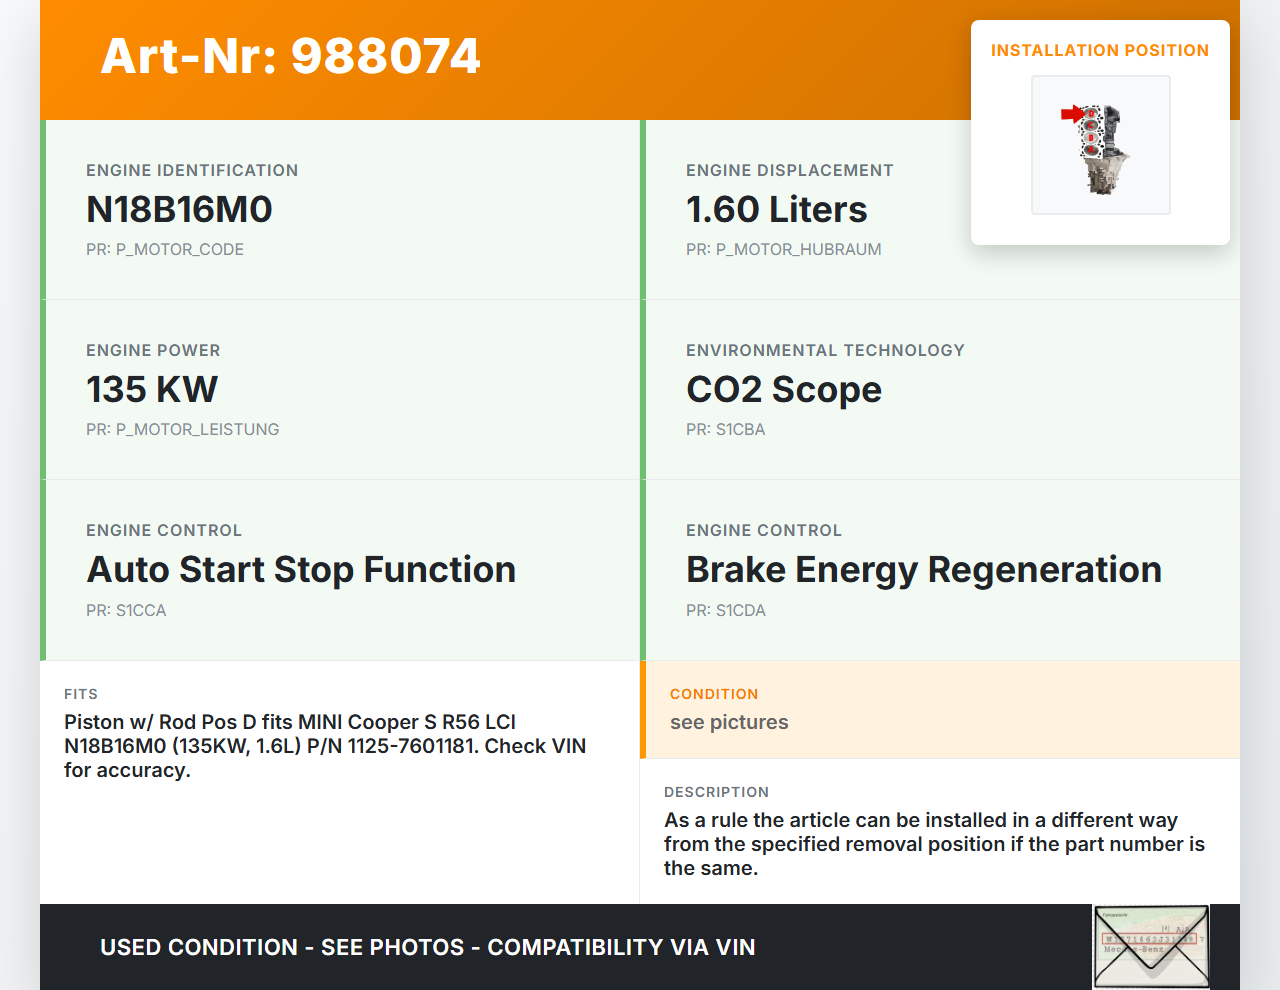Click the Description paragraph text
The height and width of the screenshot is (990, 1280).
[934, 844]
